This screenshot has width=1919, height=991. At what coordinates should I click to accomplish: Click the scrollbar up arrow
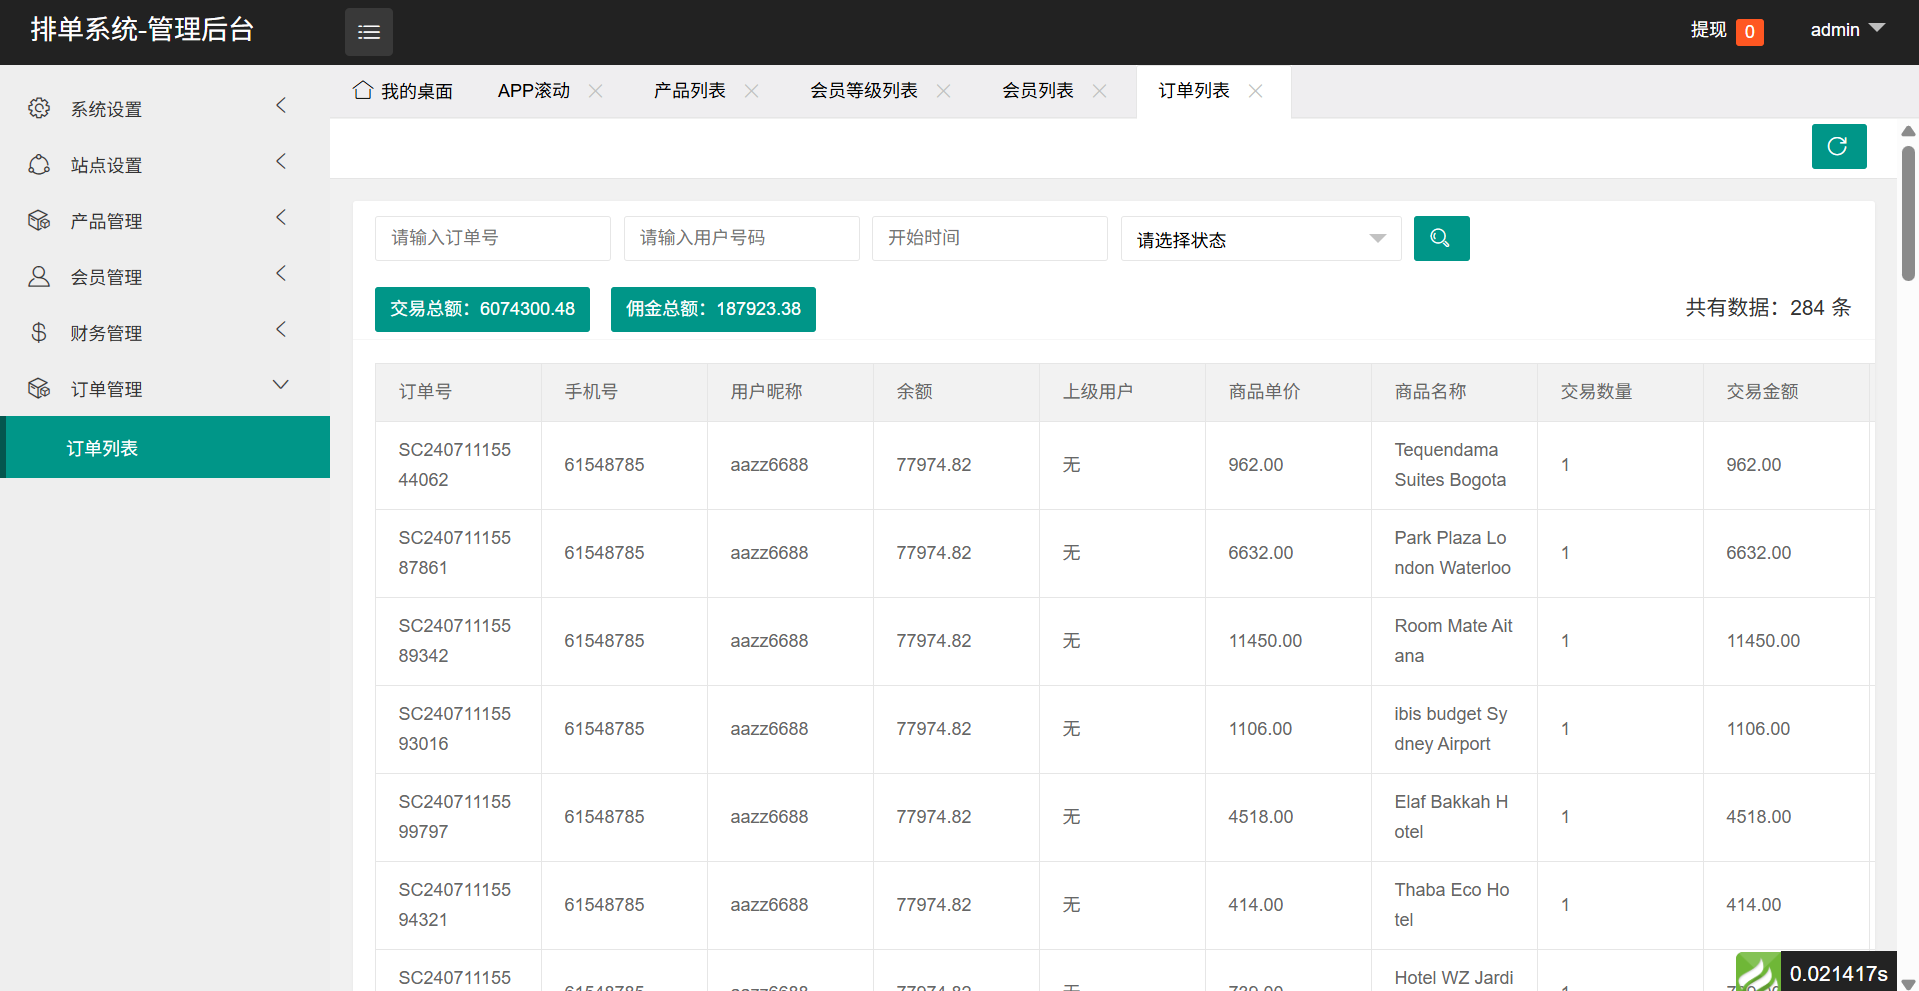click(1908, 131)
